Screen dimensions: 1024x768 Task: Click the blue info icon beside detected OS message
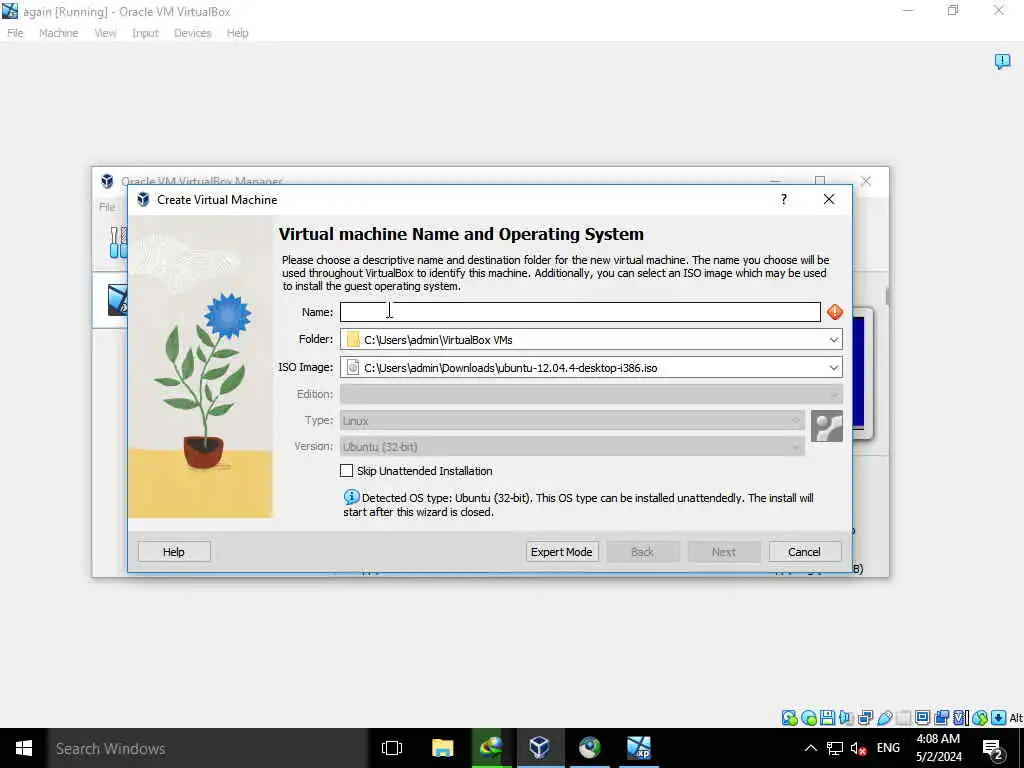point(351,497)
